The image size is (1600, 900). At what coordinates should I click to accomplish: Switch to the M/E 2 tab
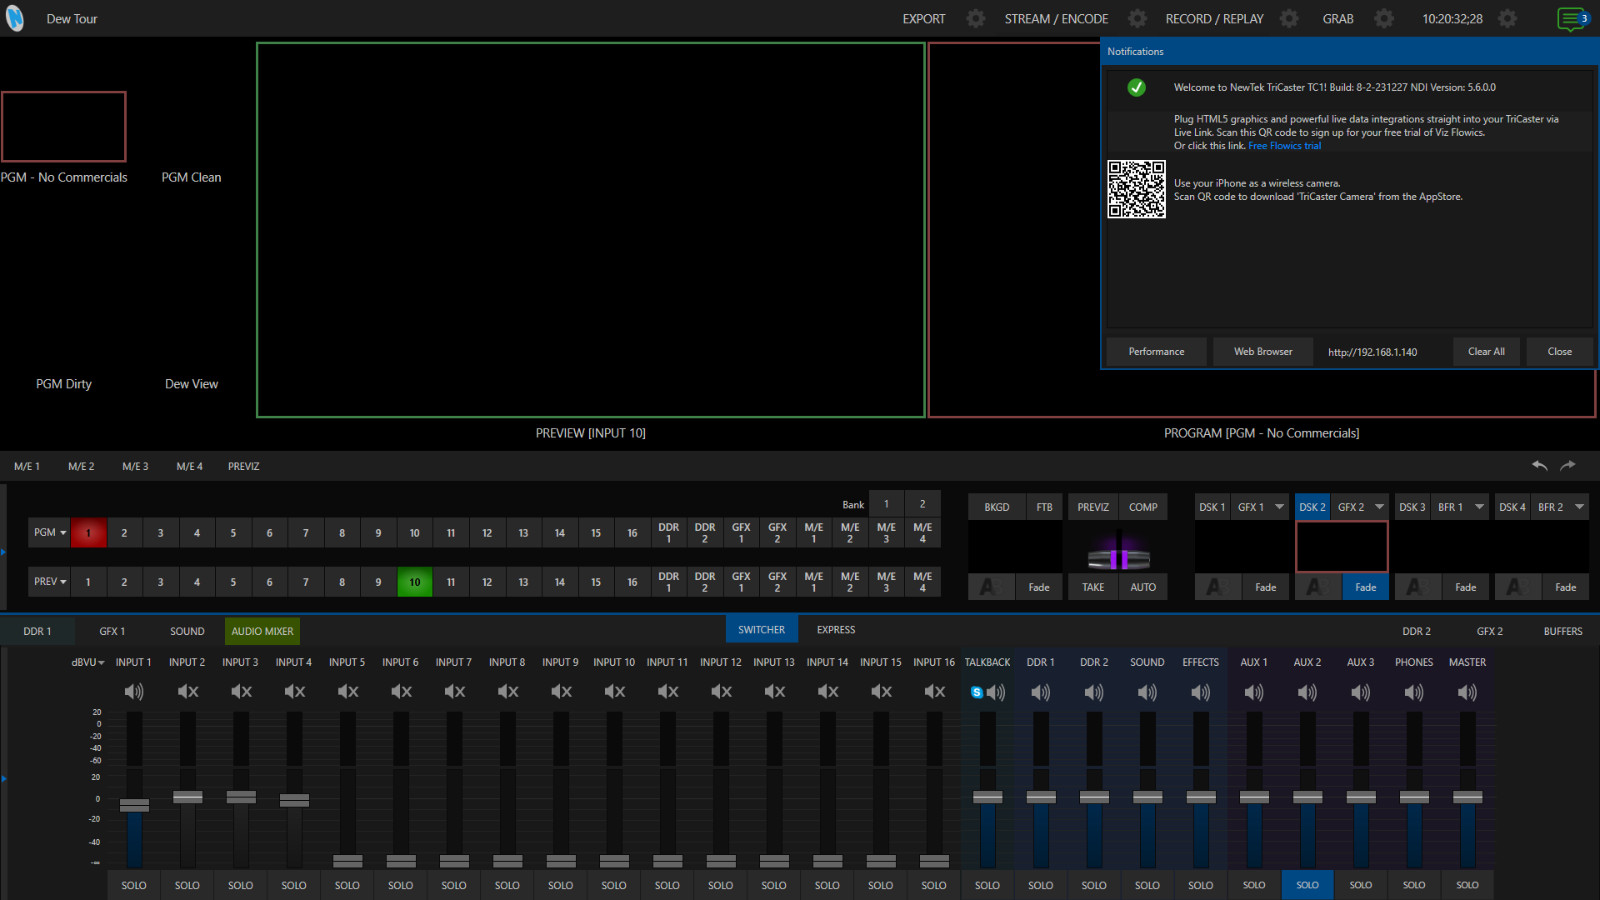(81, 467)
